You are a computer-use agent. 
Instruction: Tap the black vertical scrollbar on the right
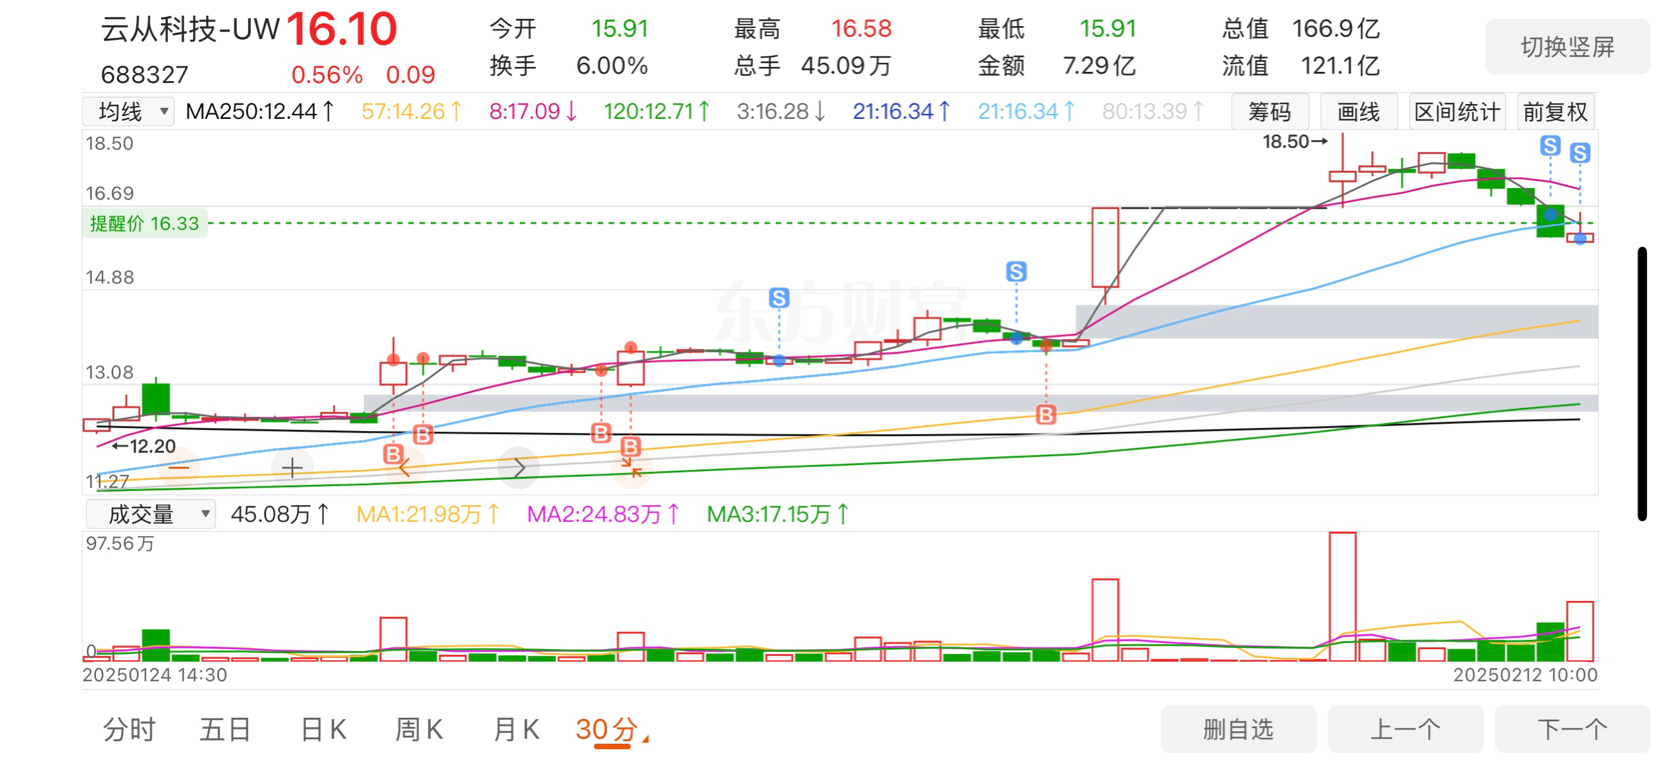click(1642, 383)
